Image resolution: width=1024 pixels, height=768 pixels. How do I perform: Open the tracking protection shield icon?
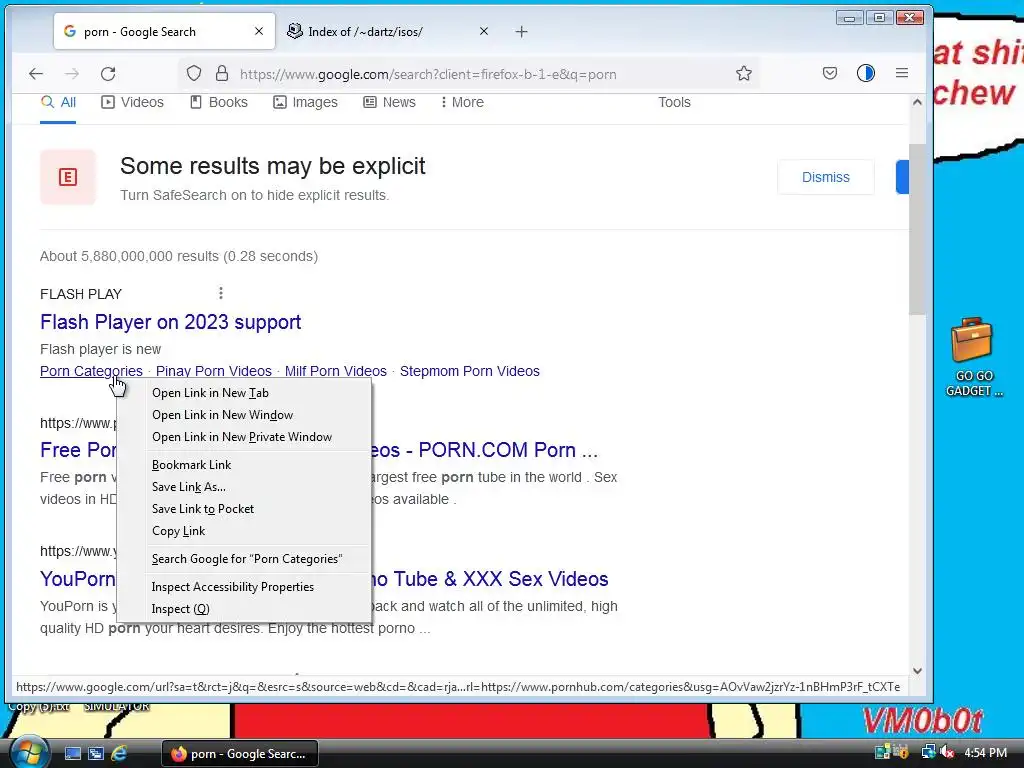coord(194,73)
